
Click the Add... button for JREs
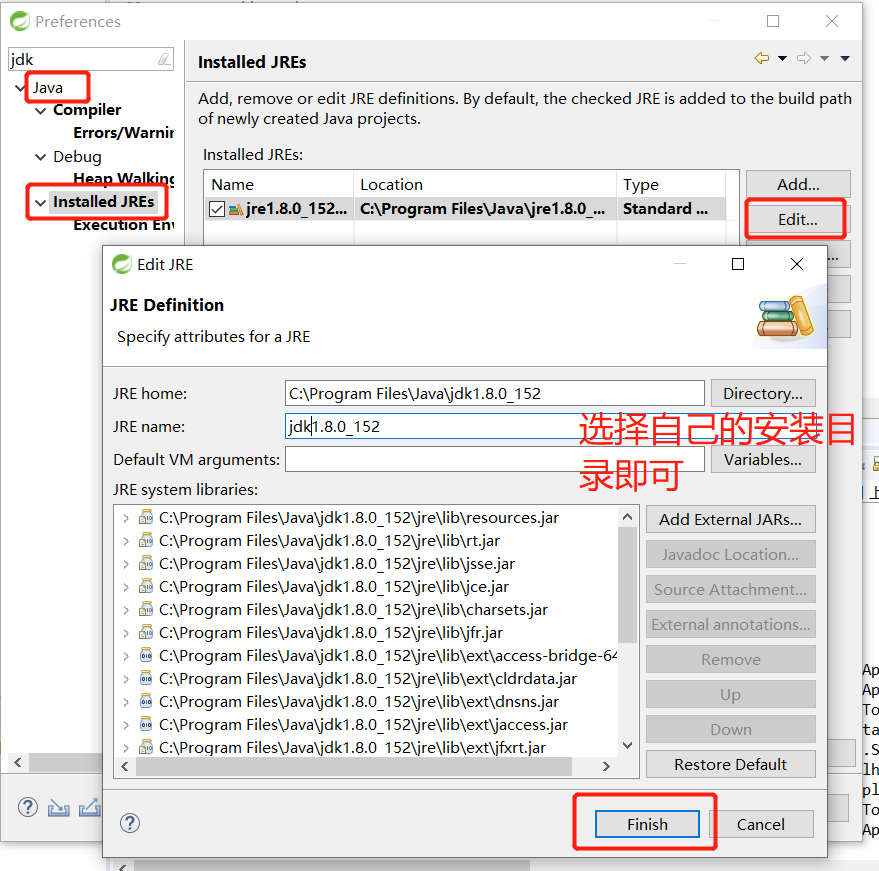[x=798, y=184]
